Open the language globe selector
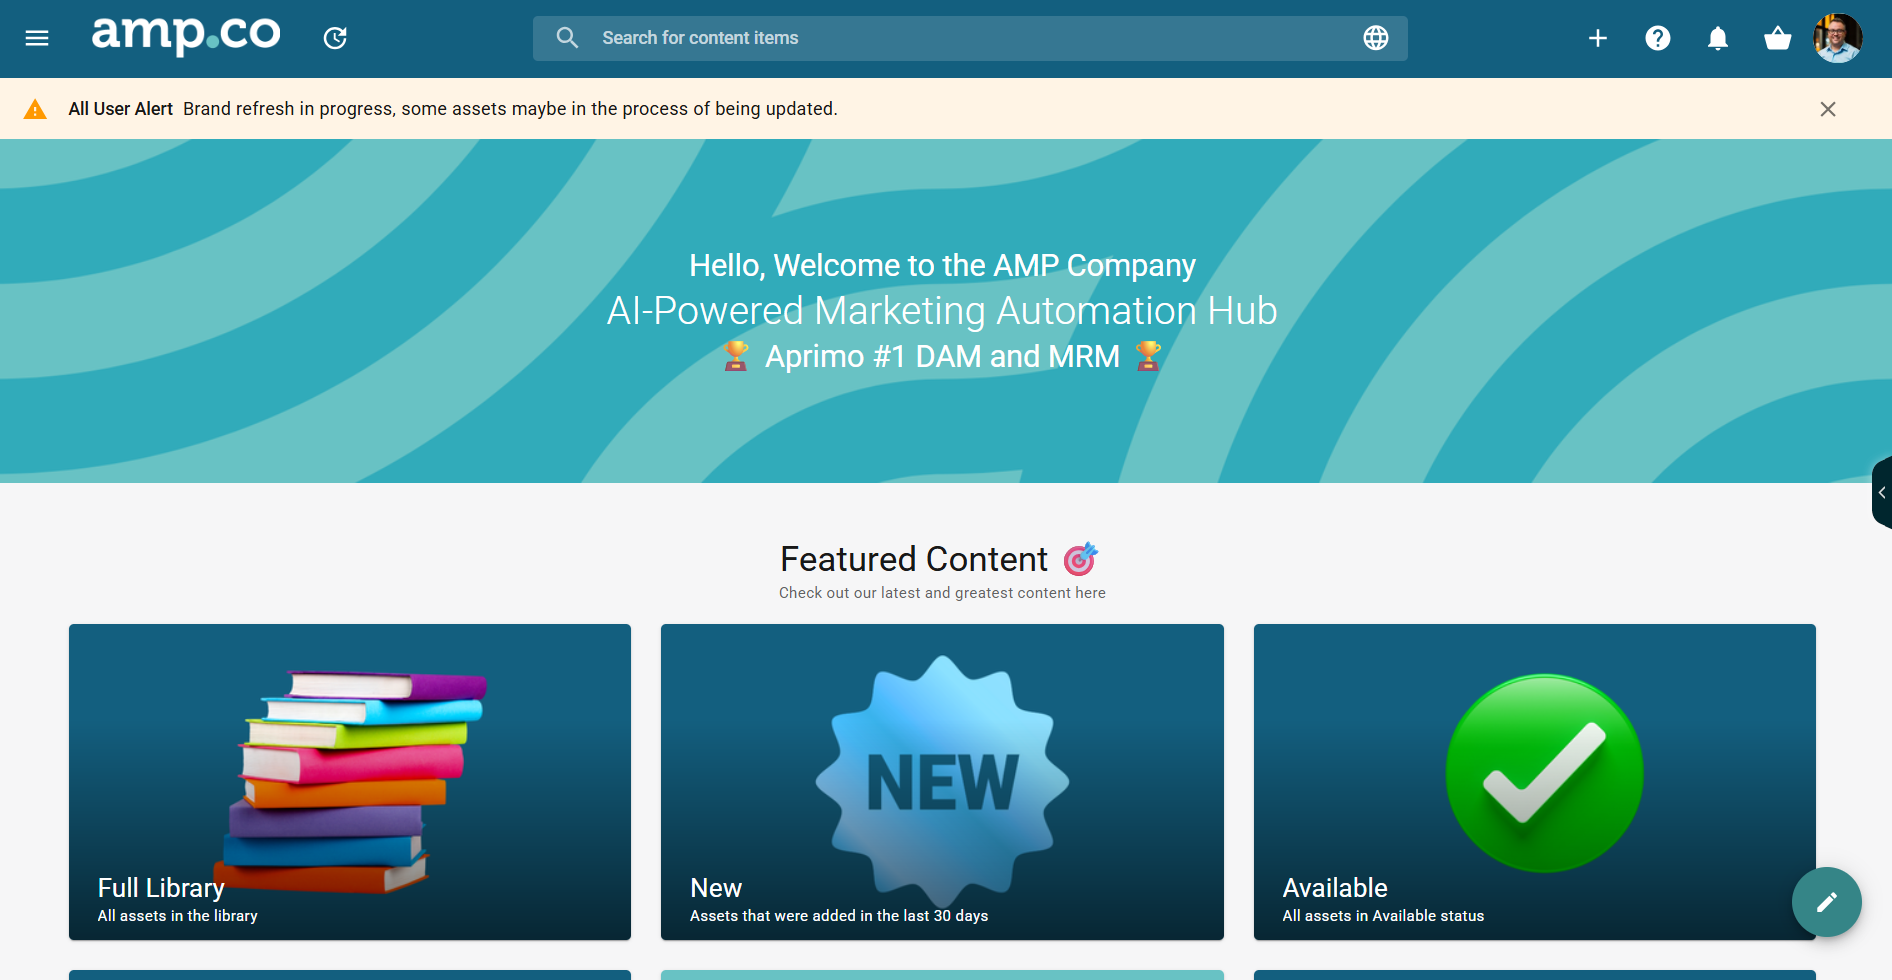 click(x=1376, y=38)
